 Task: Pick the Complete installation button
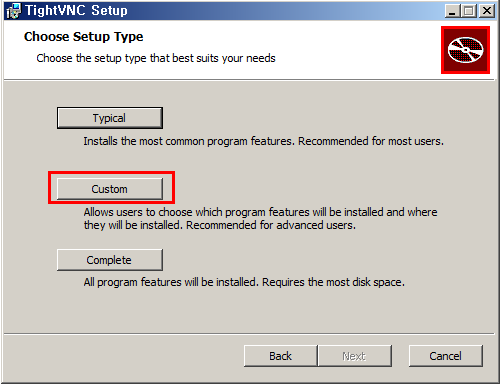pos(110,260)
